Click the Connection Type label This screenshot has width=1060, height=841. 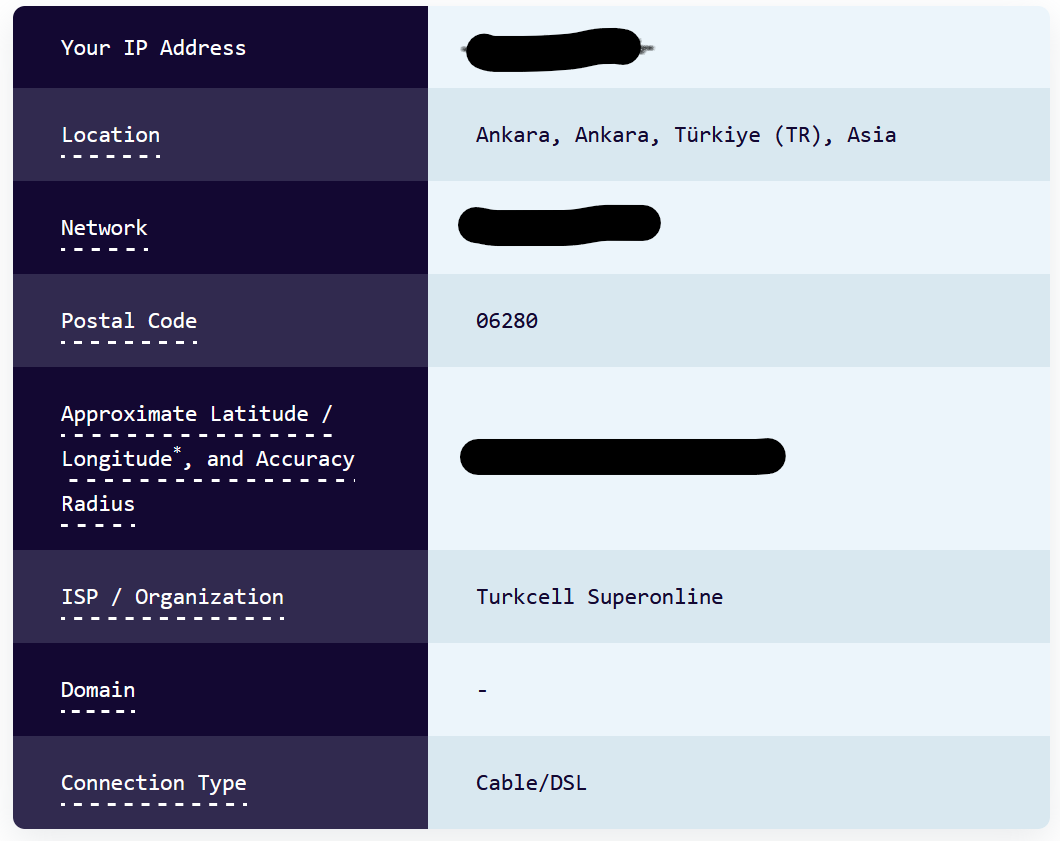(x=153, y=783)
